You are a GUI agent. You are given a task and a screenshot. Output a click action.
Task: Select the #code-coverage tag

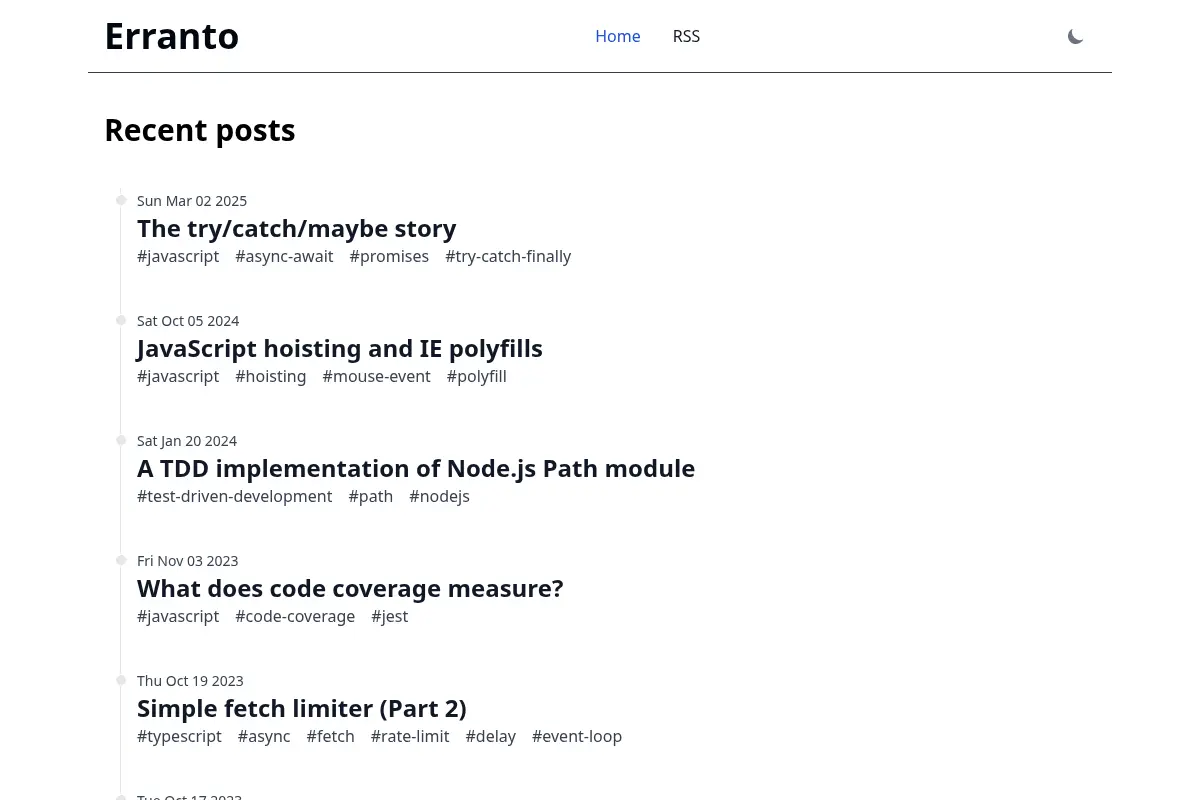coord(295,616)
